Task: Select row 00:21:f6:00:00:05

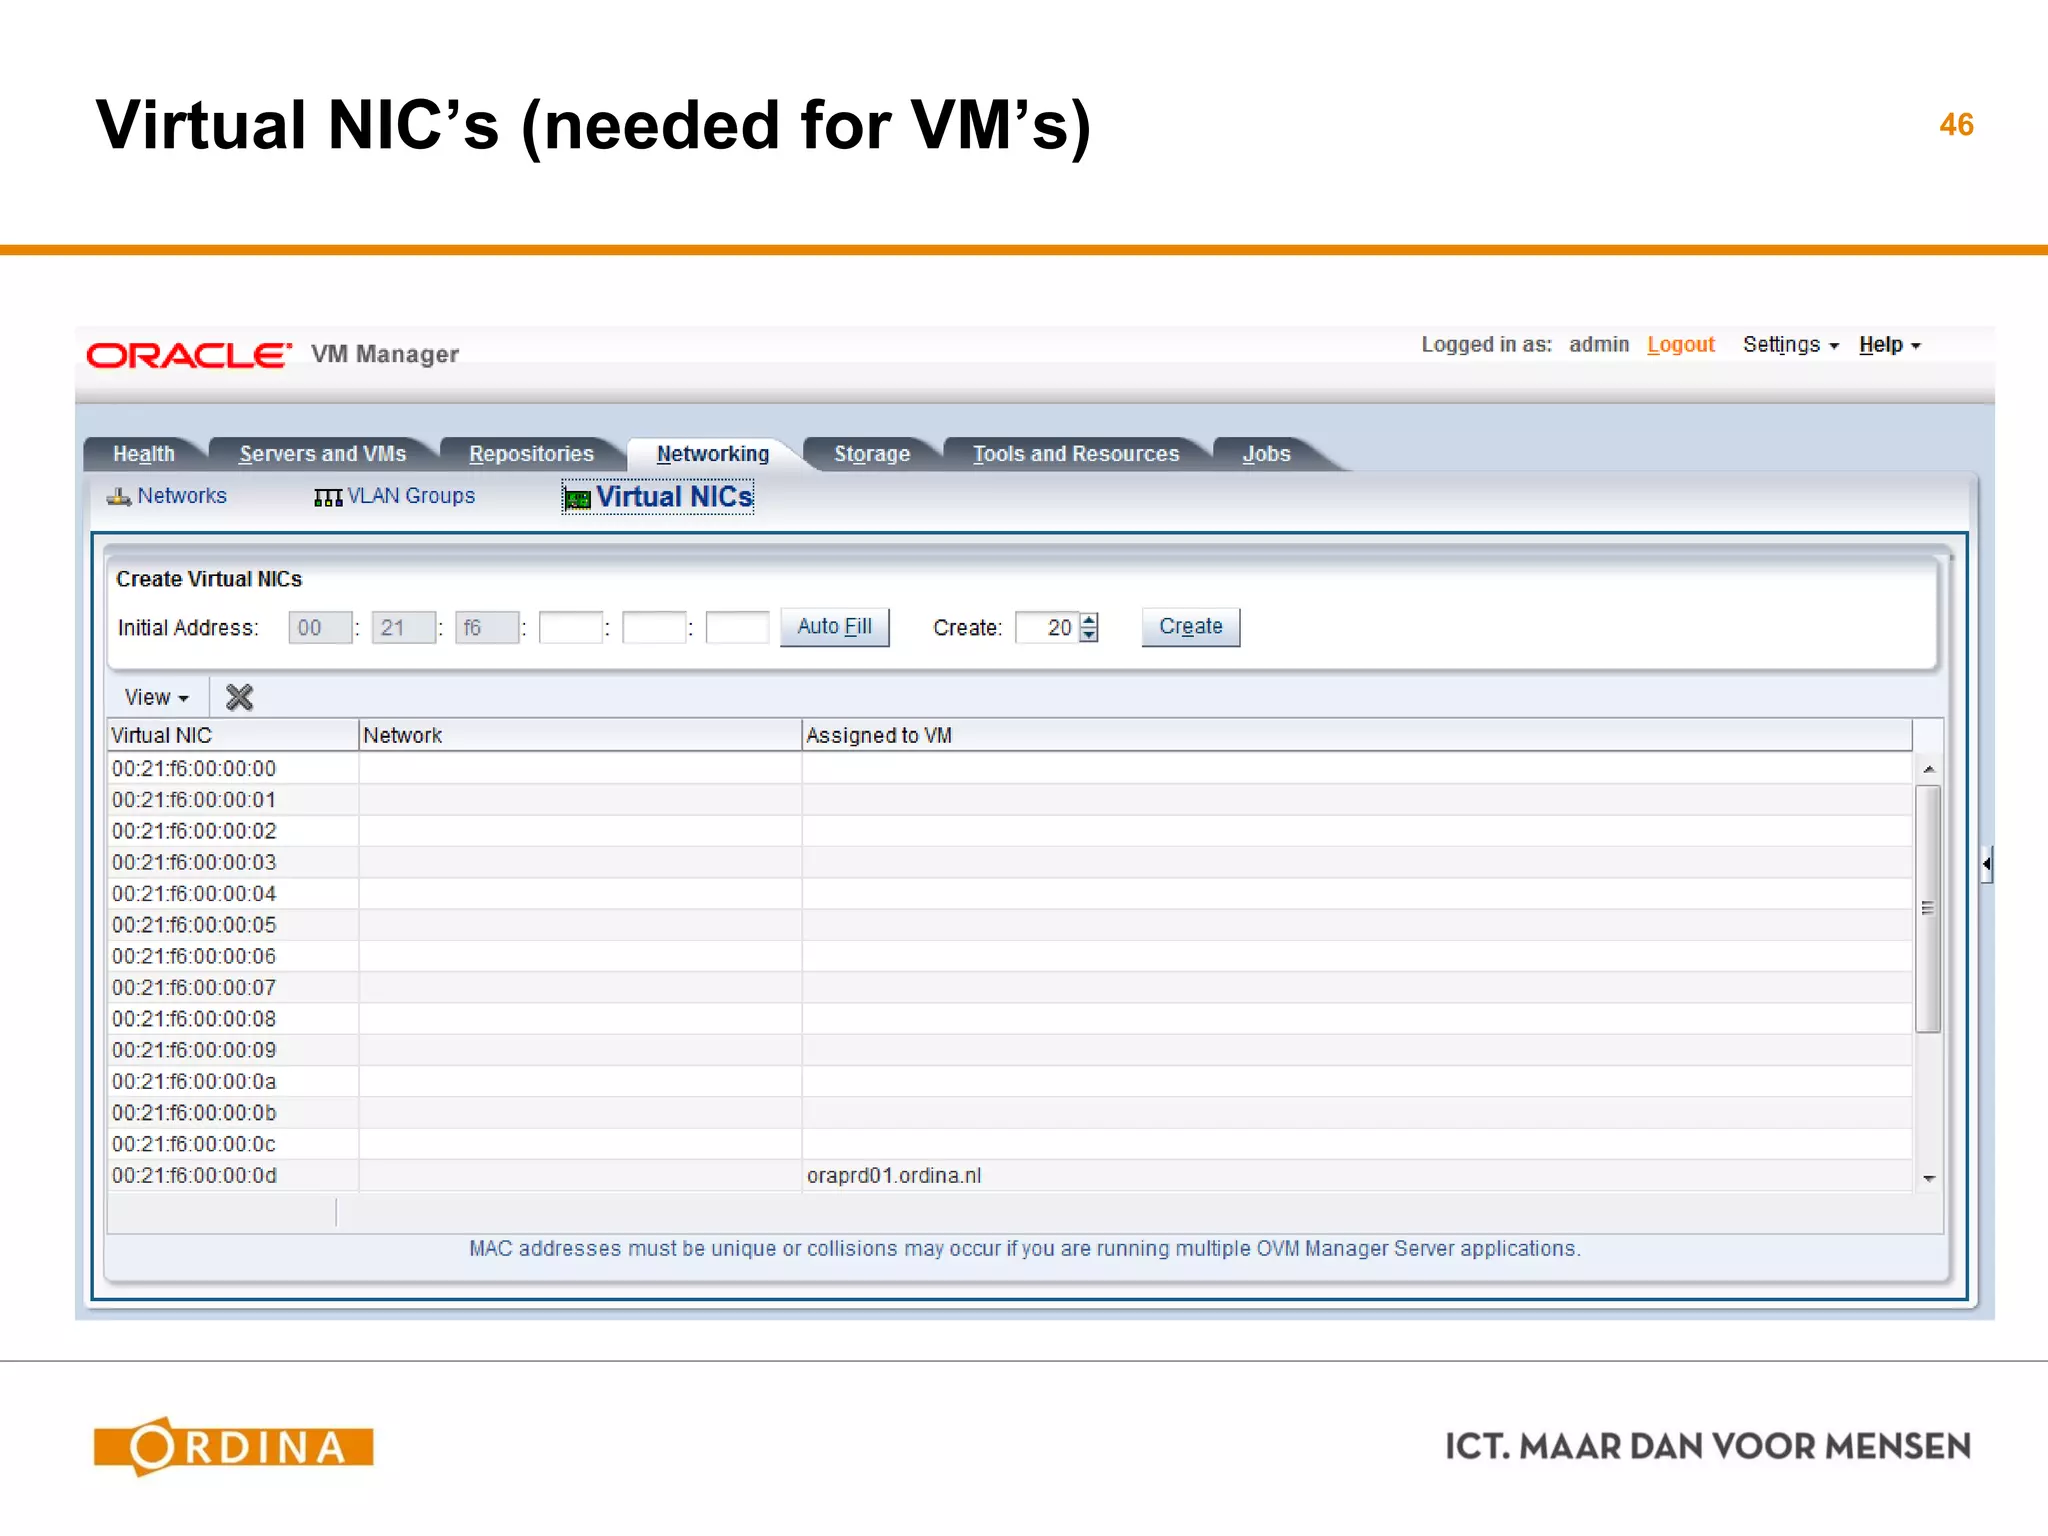Action: point(1010,925)
